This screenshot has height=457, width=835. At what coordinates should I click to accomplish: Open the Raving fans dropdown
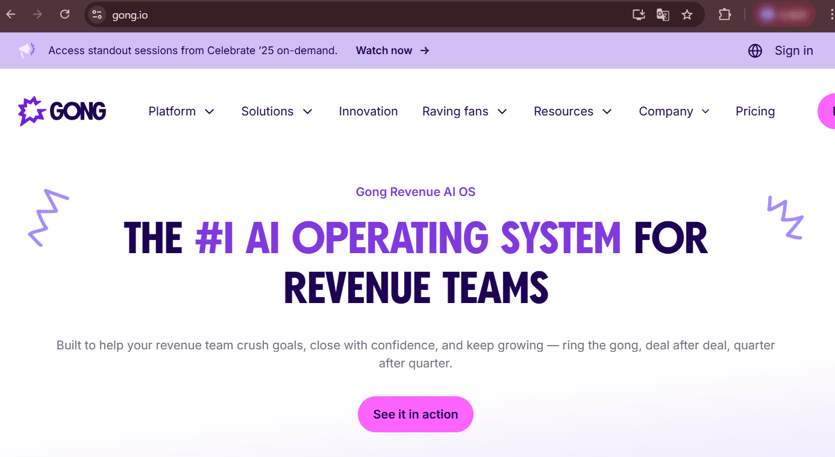coord(464,111)
